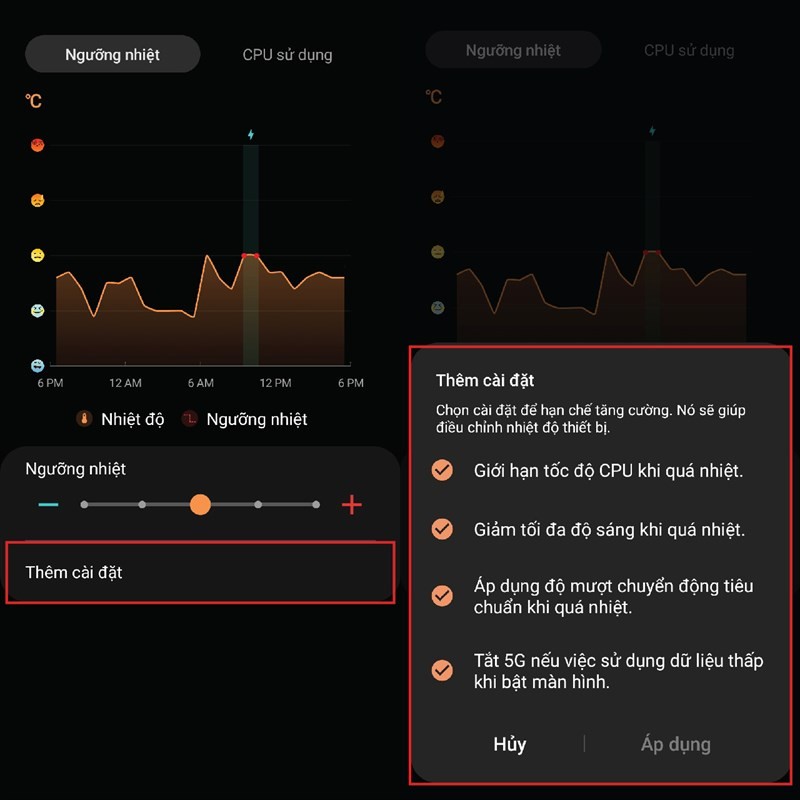The image size is (800, 800).
Task: Click the coldest blue emoji face icon
Action: [x=37, y=365]
